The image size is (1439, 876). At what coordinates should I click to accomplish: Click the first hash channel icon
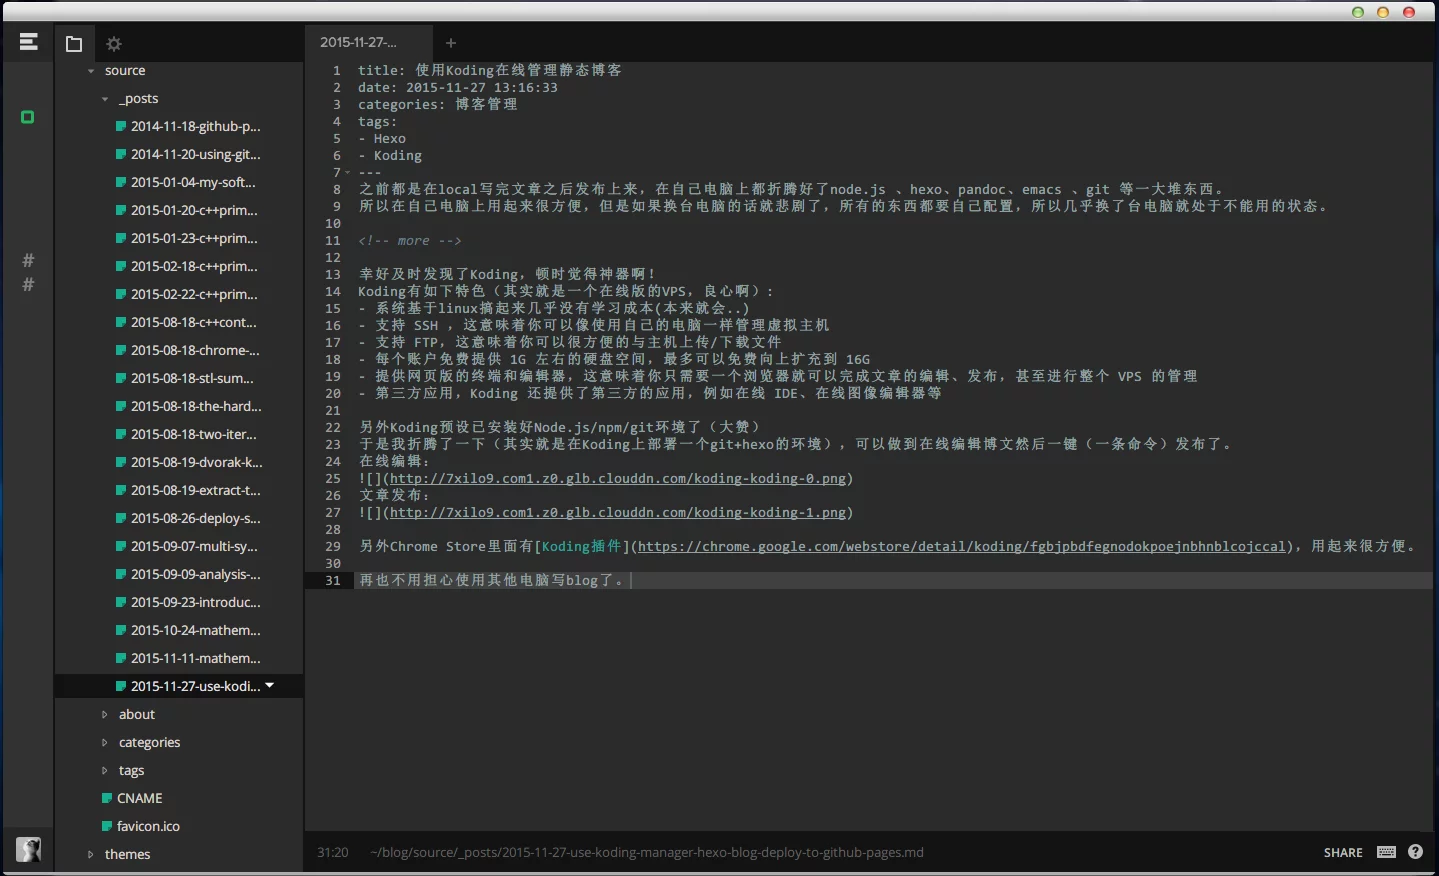pyautogui.click(x=28, y=260)
